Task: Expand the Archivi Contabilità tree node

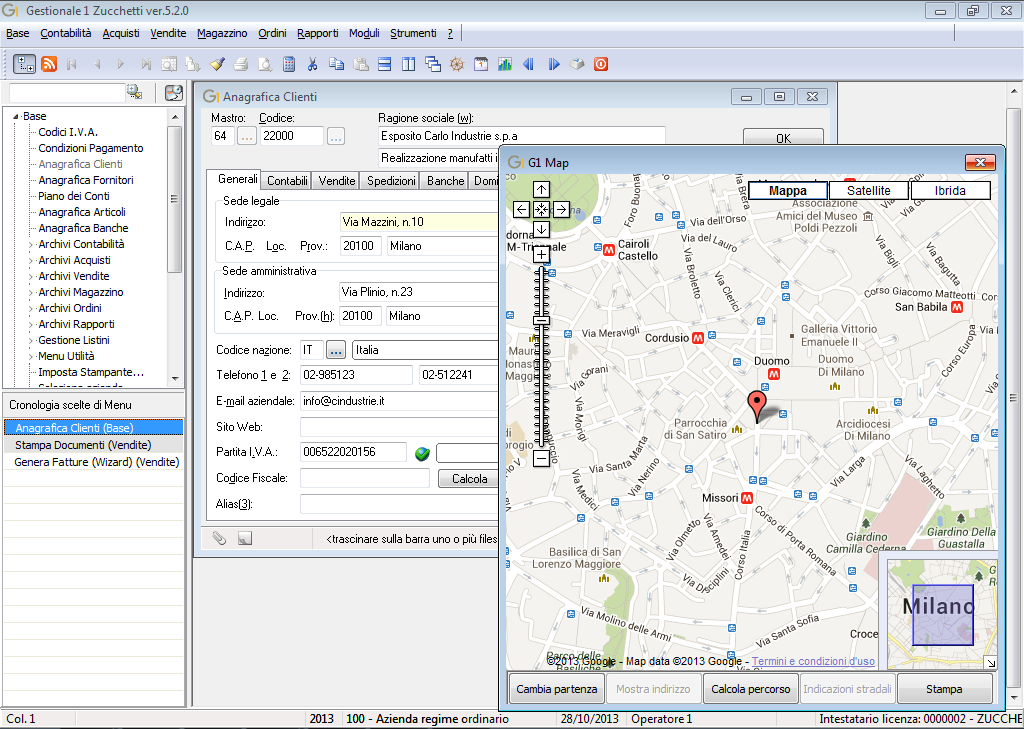Action: (30, 244)
